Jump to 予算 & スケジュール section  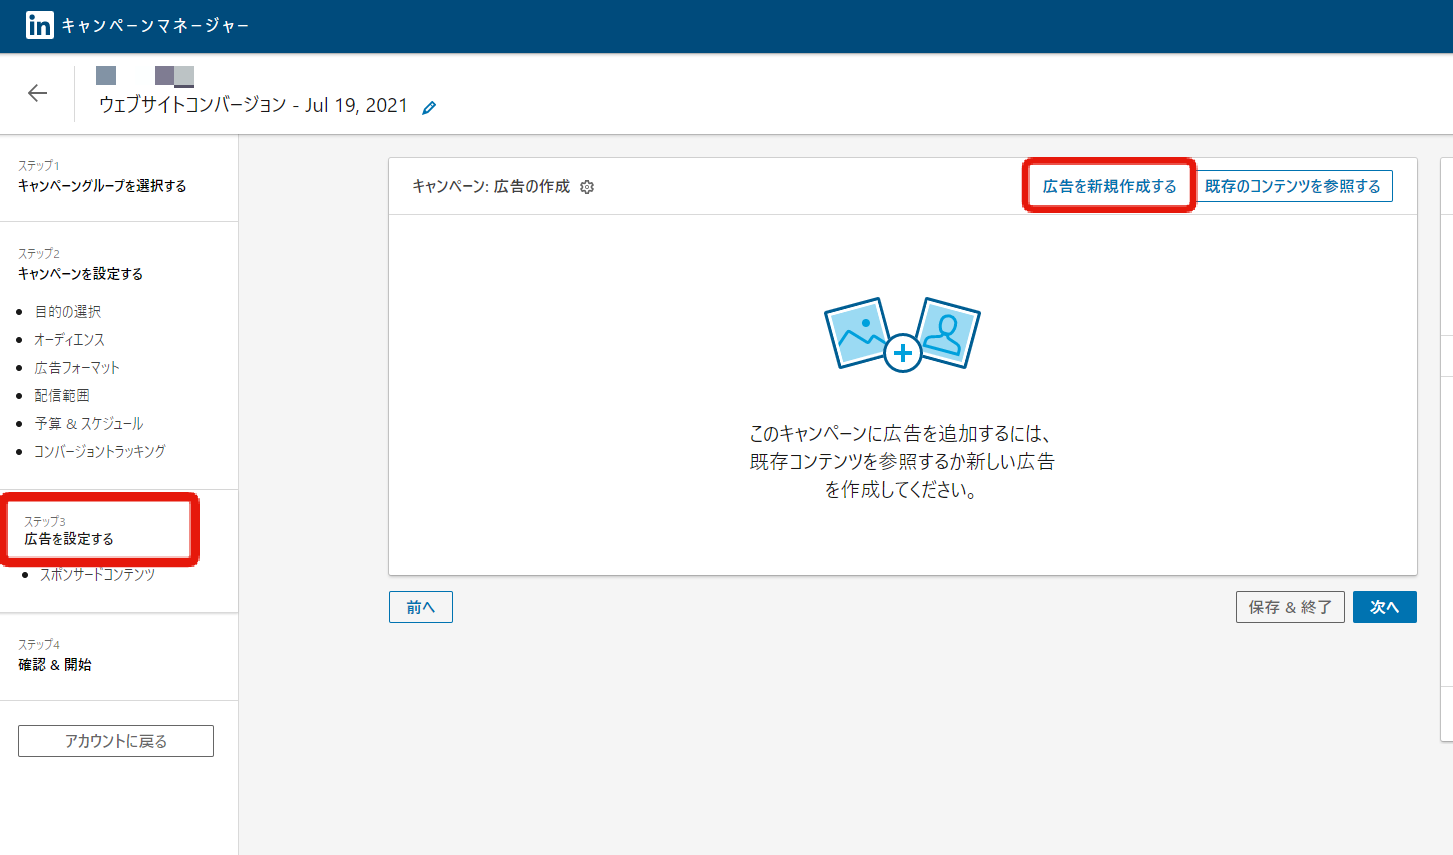[x=89, y=424]
